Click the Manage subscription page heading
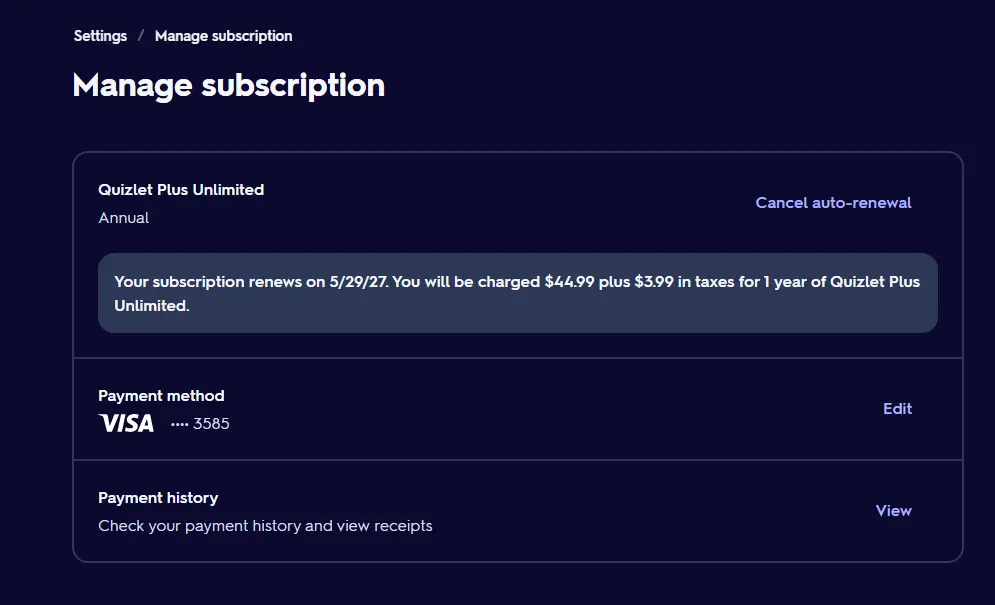This screenshot has height=605, width=995. point(228,85)
